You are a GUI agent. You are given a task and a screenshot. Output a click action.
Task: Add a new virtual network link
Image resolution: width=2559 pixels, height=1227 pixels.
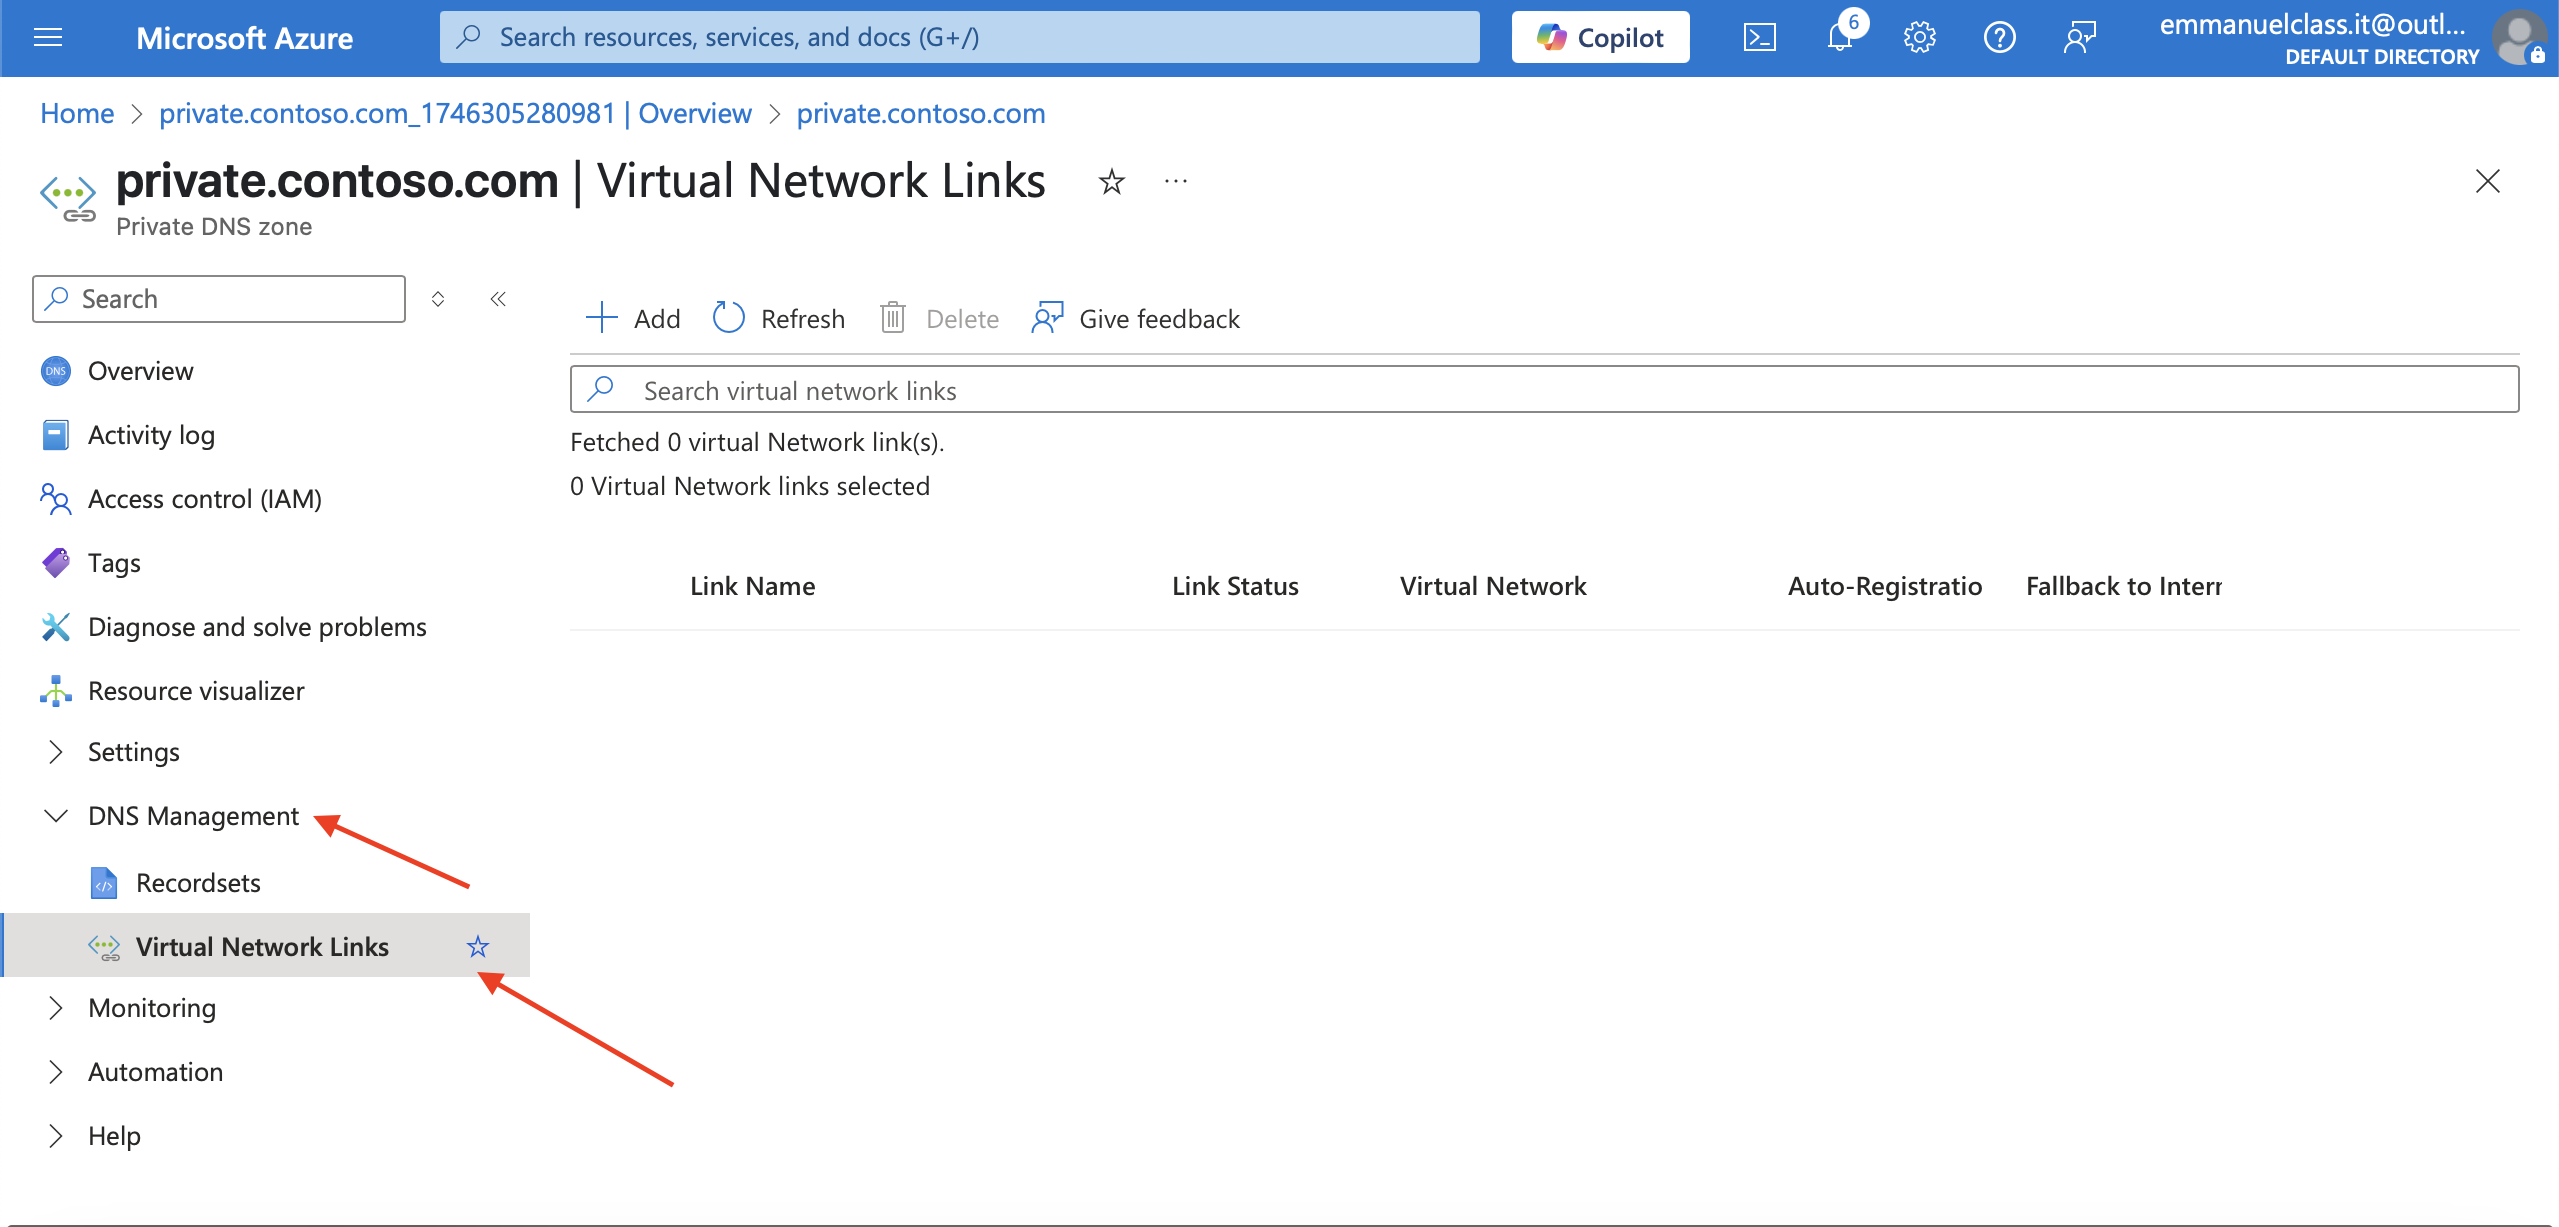[x=632, y=318]
